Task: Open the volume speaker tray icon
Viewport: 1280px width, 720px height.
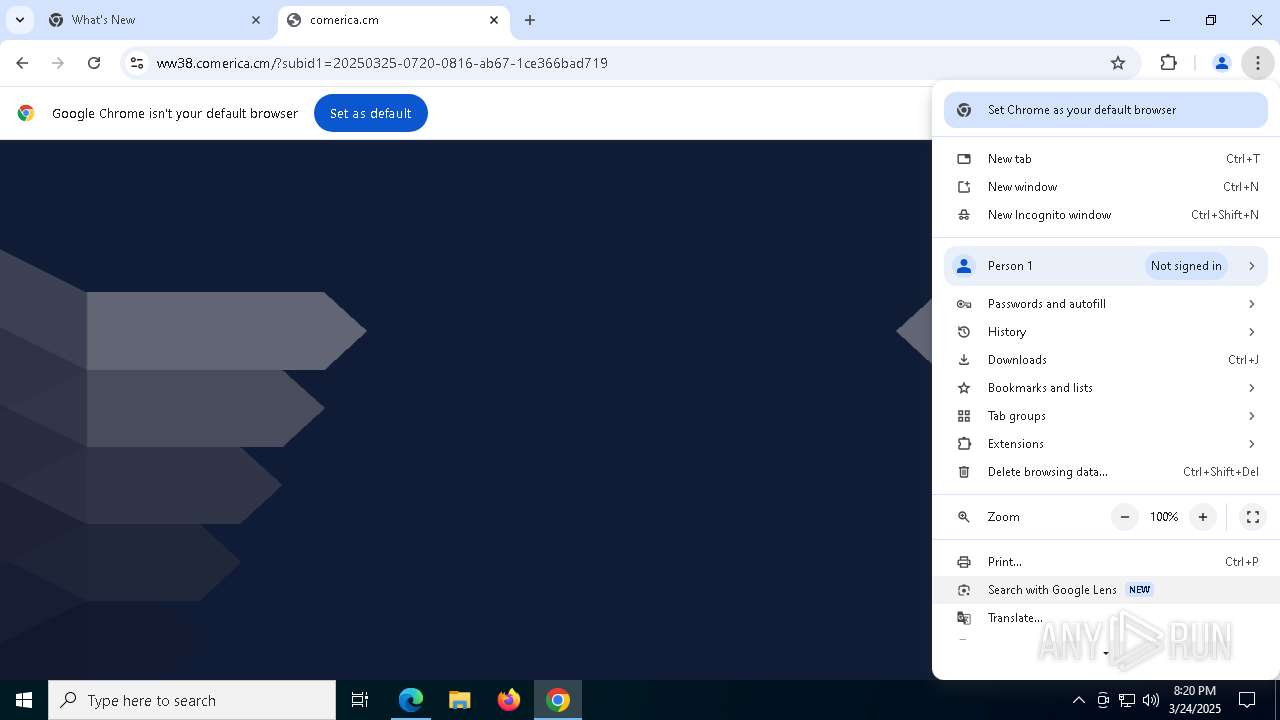Action: click(1151, 700)
